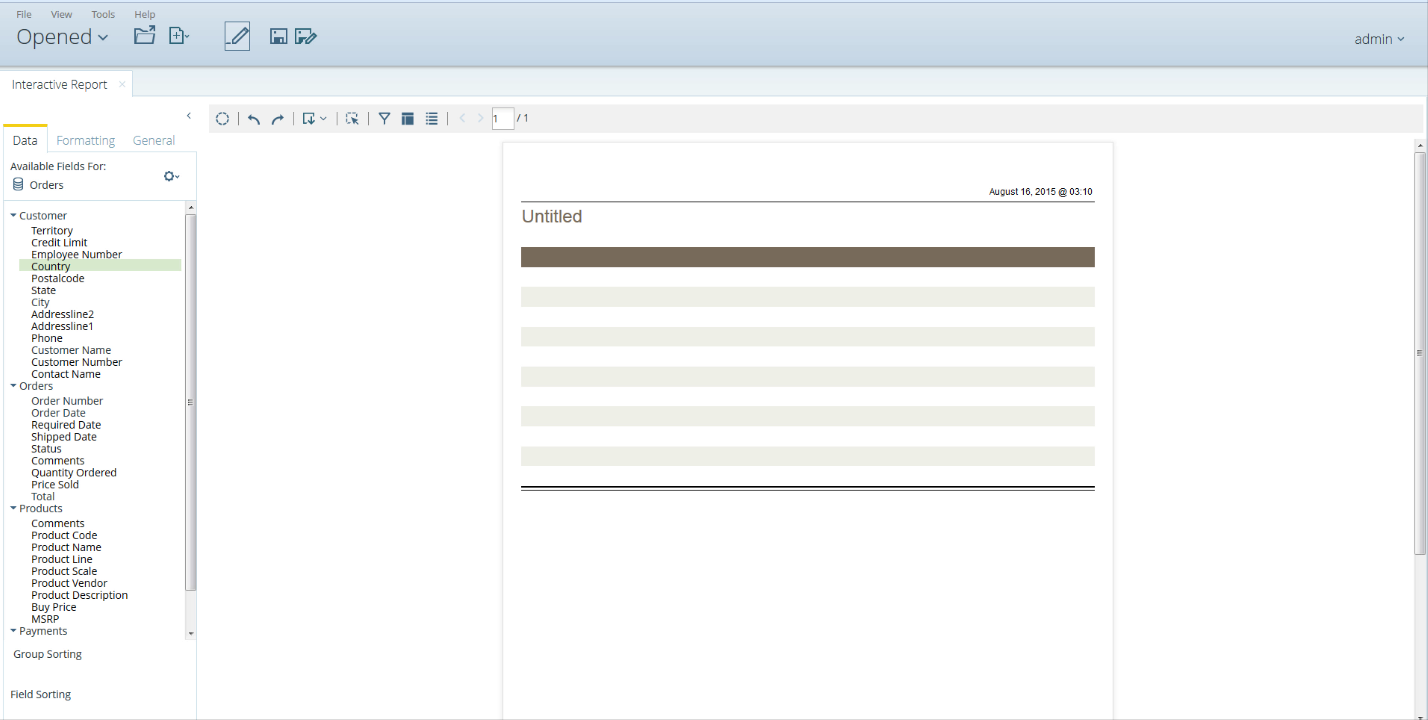Collapse the Products field group
Viewport: 1428px width, 720px height.
coord(14,508)
